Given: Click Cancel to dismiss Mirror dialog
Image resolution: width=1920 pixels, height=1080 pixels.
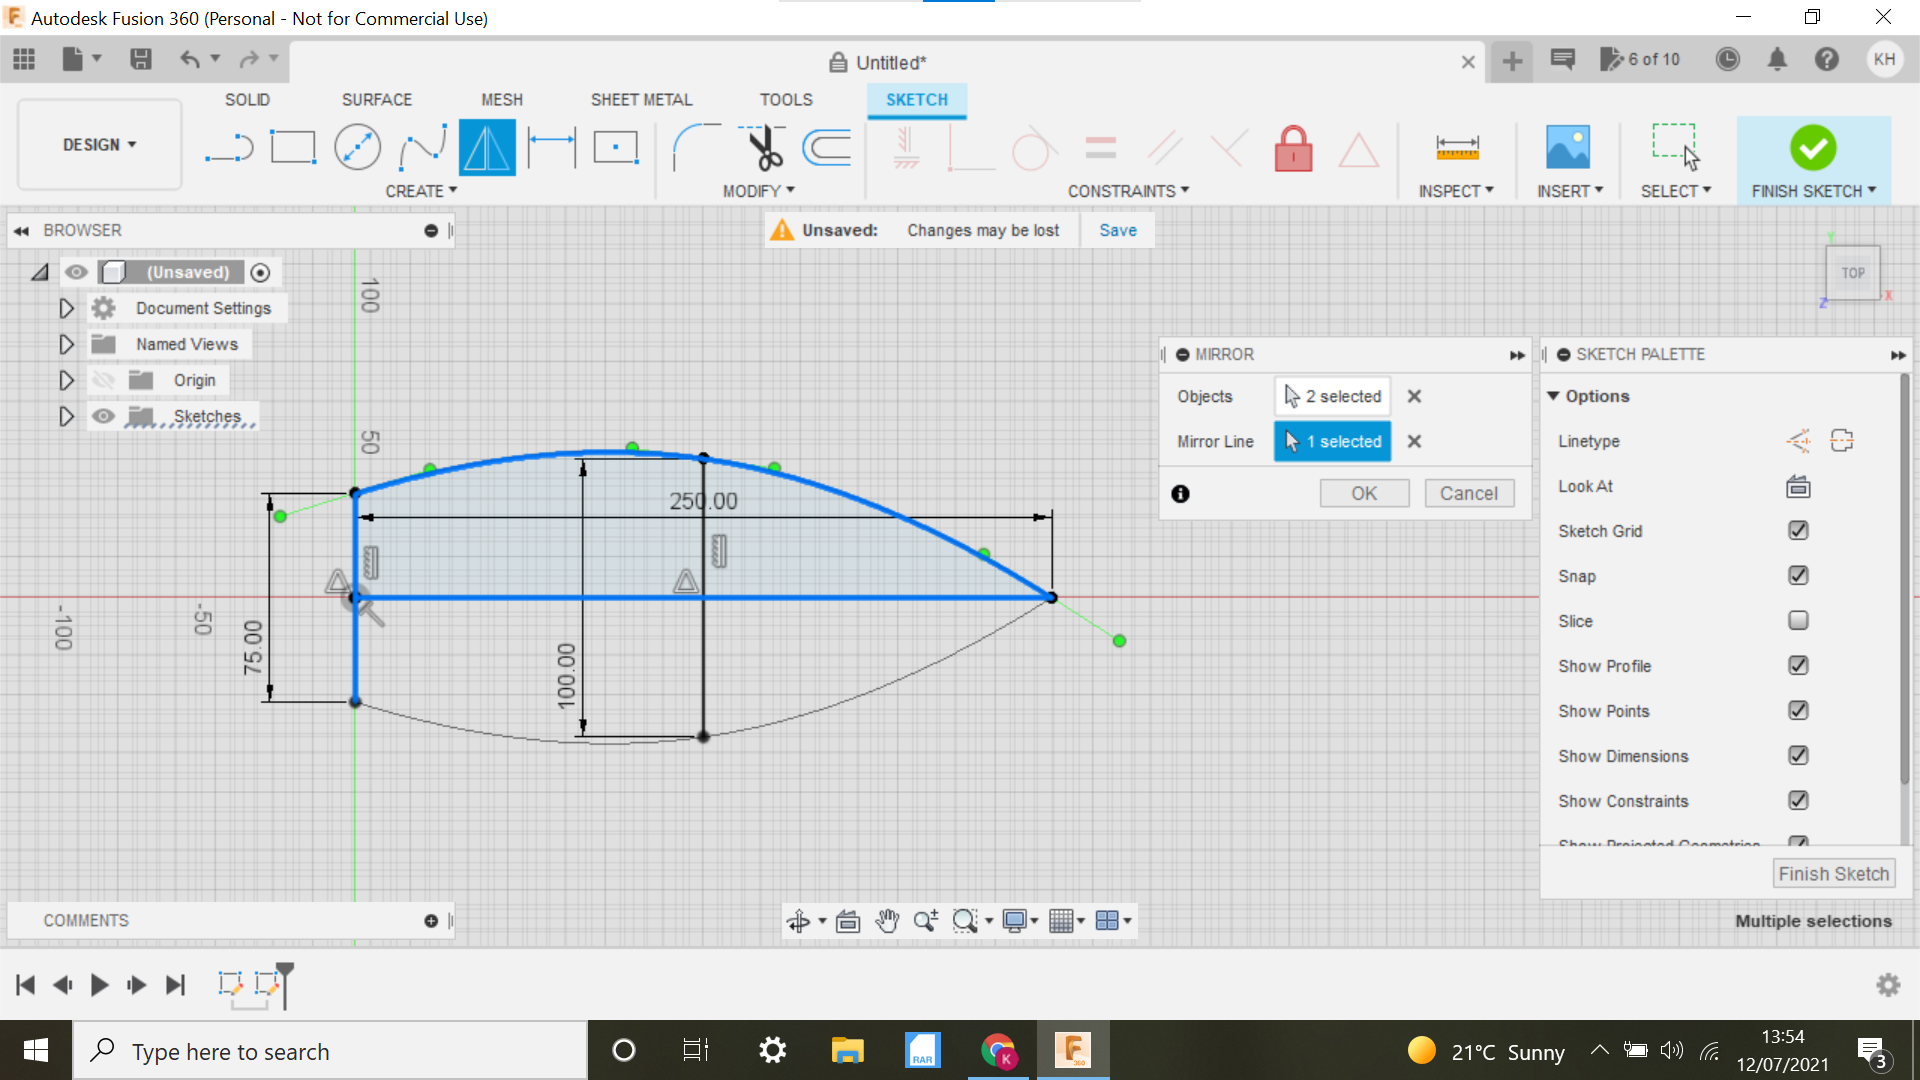Looking at the screenshot, I should (1468, 493).
